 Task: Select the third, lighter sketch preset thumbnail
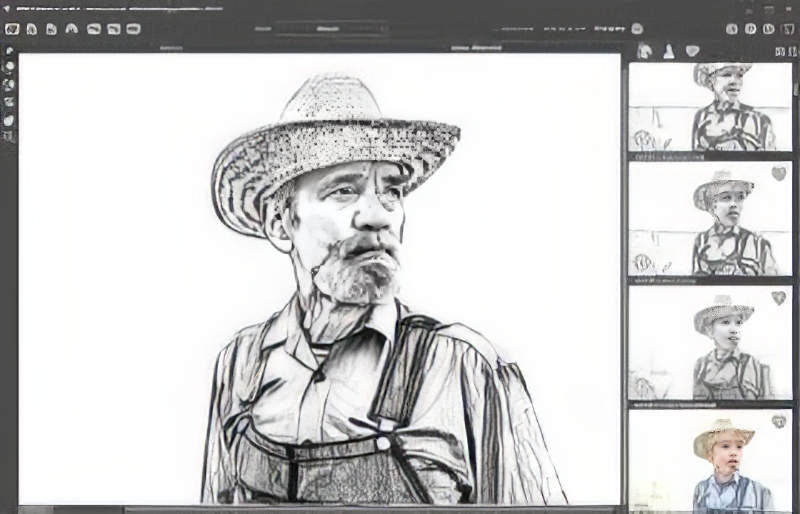710,342
